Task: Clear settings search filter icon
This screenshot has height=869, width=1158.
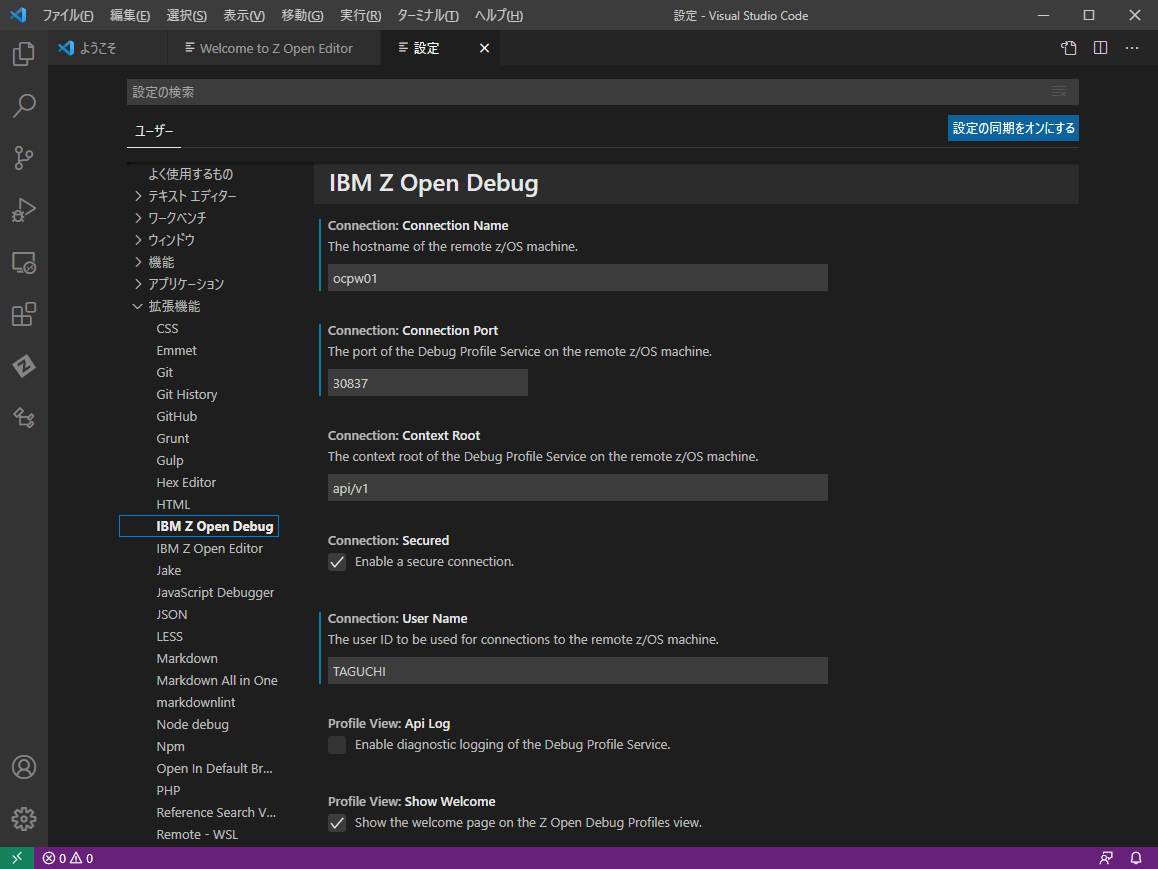Action: (1059, 92)
